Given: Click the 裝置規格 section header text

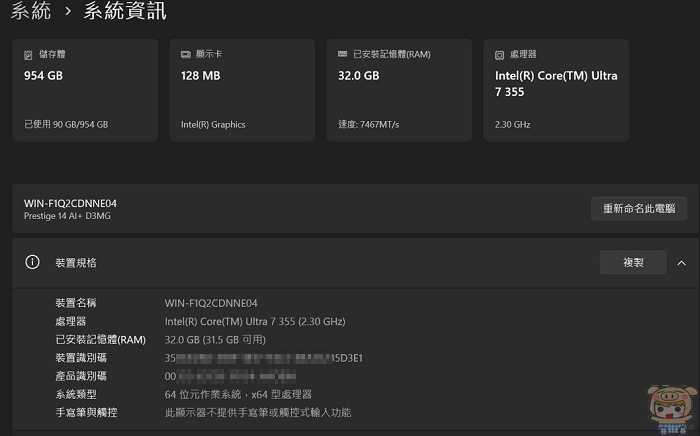Looking at the screenshot, I should click(76, 262).
